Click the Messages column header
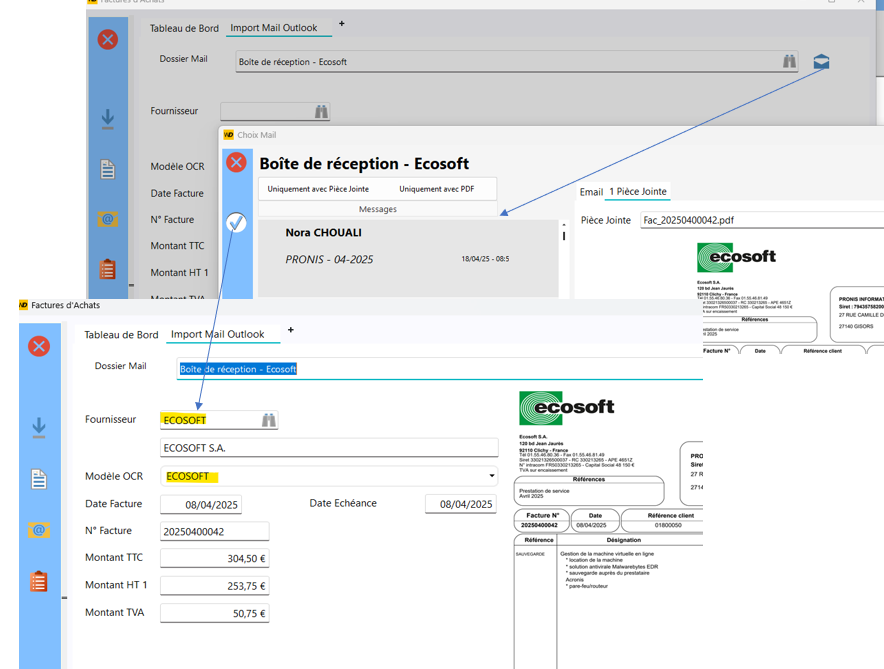Viewport: 884px width, 669px height. [x=378, y=209]
